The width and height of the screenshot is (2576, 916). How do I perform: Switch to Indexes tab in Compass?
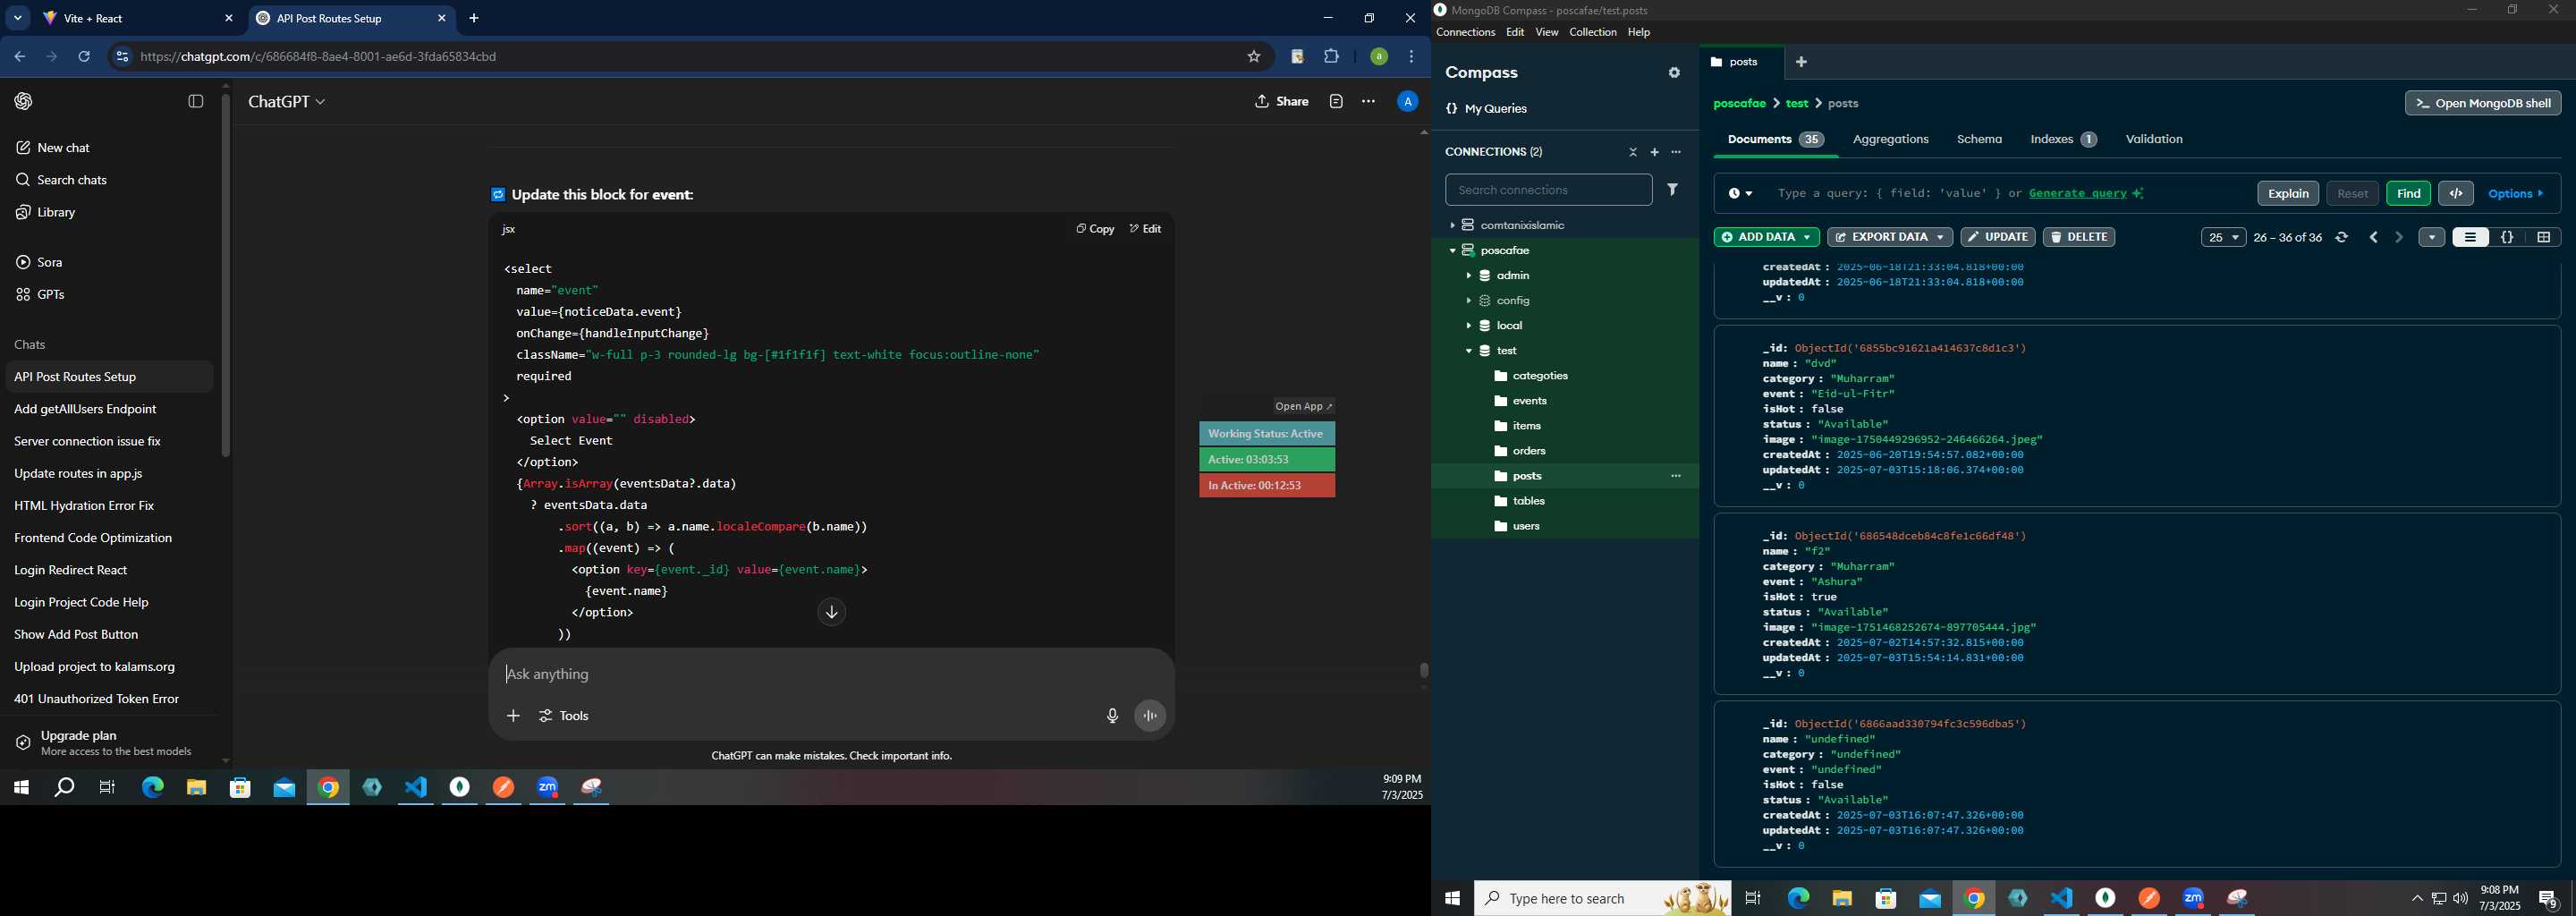[2063, 139]
